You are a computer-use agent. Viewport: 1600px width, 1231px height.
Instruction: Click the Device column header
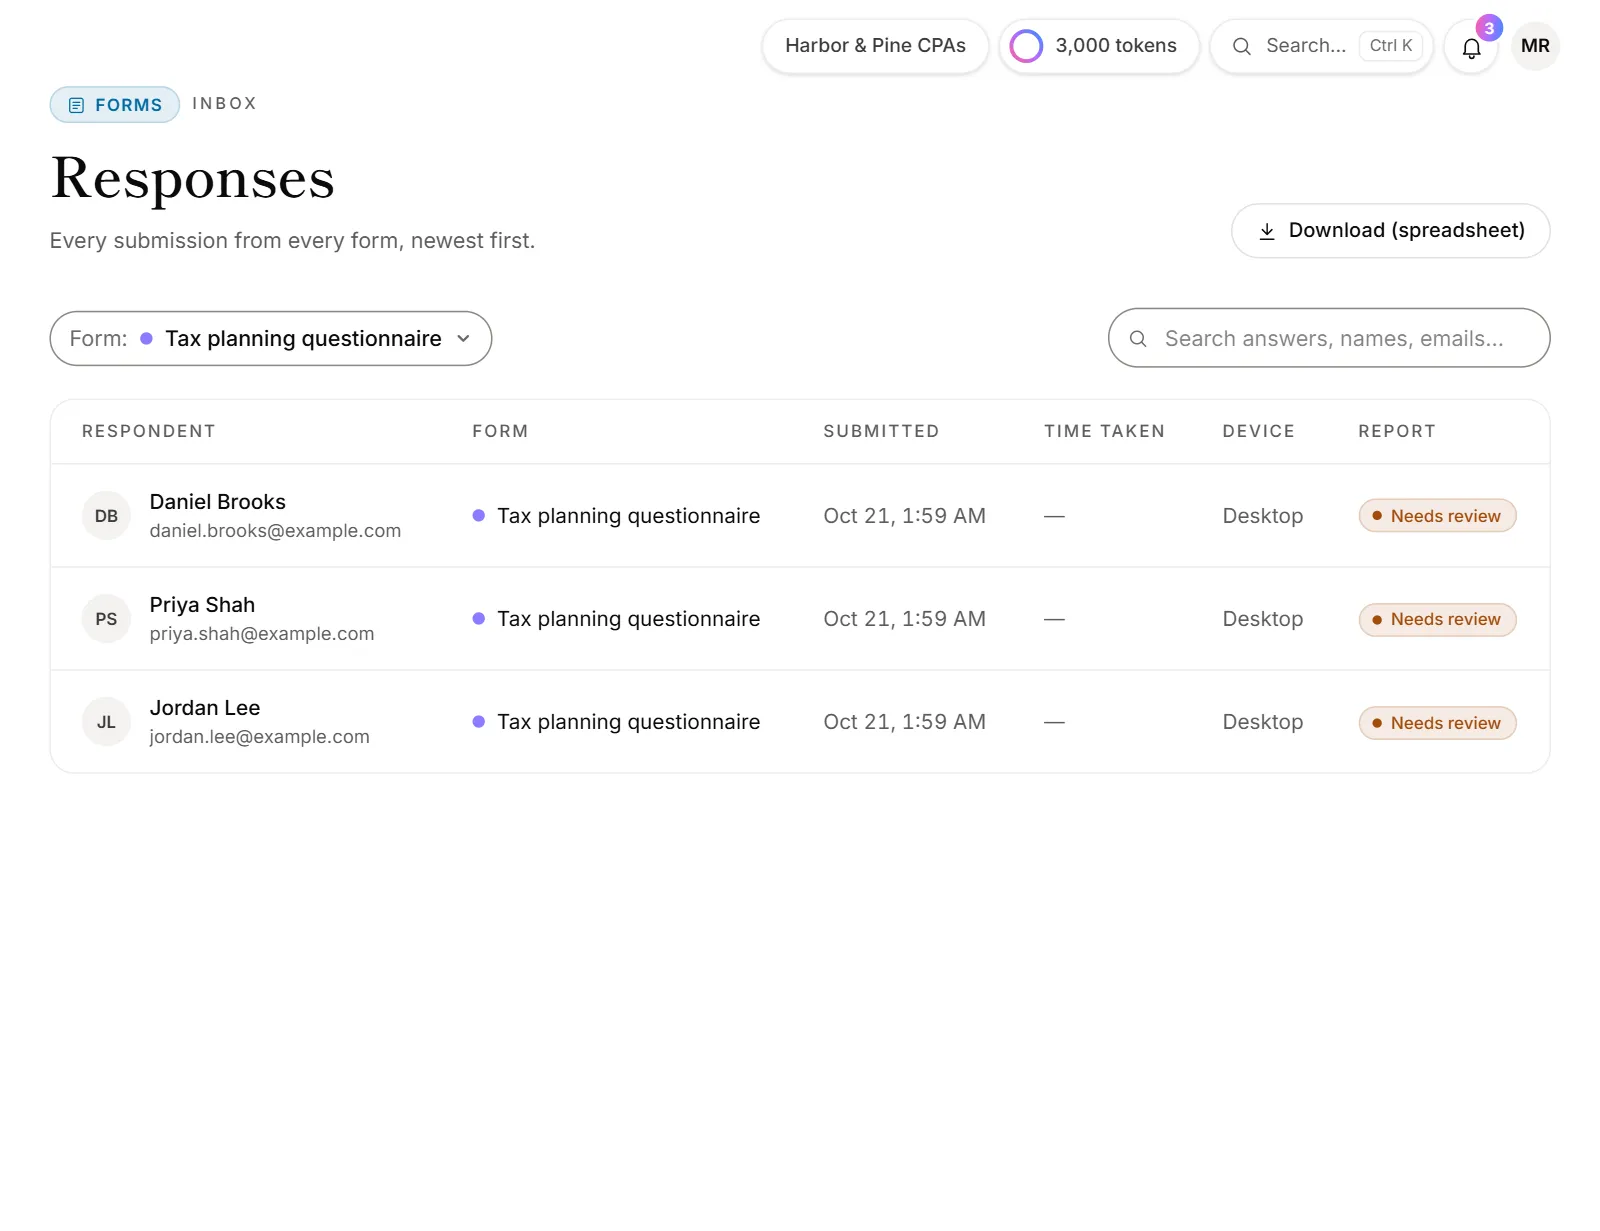1258,431
